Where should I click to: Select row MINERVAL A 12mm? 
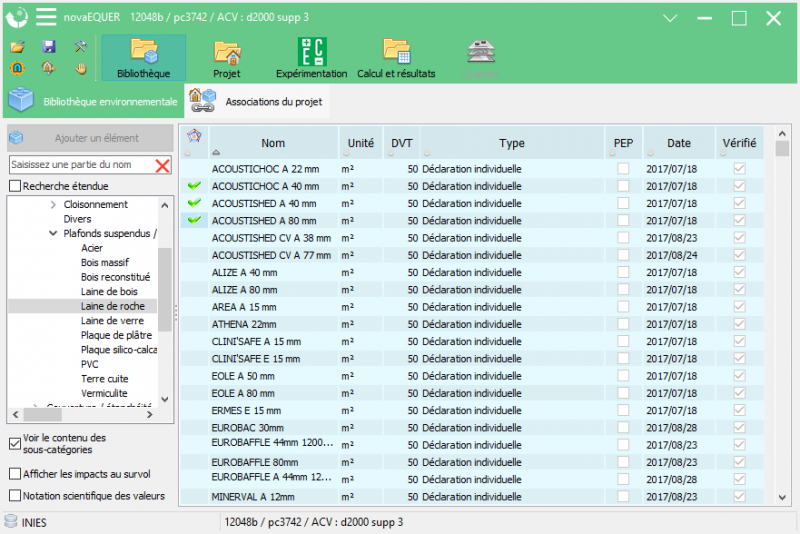tap(472, 496)
